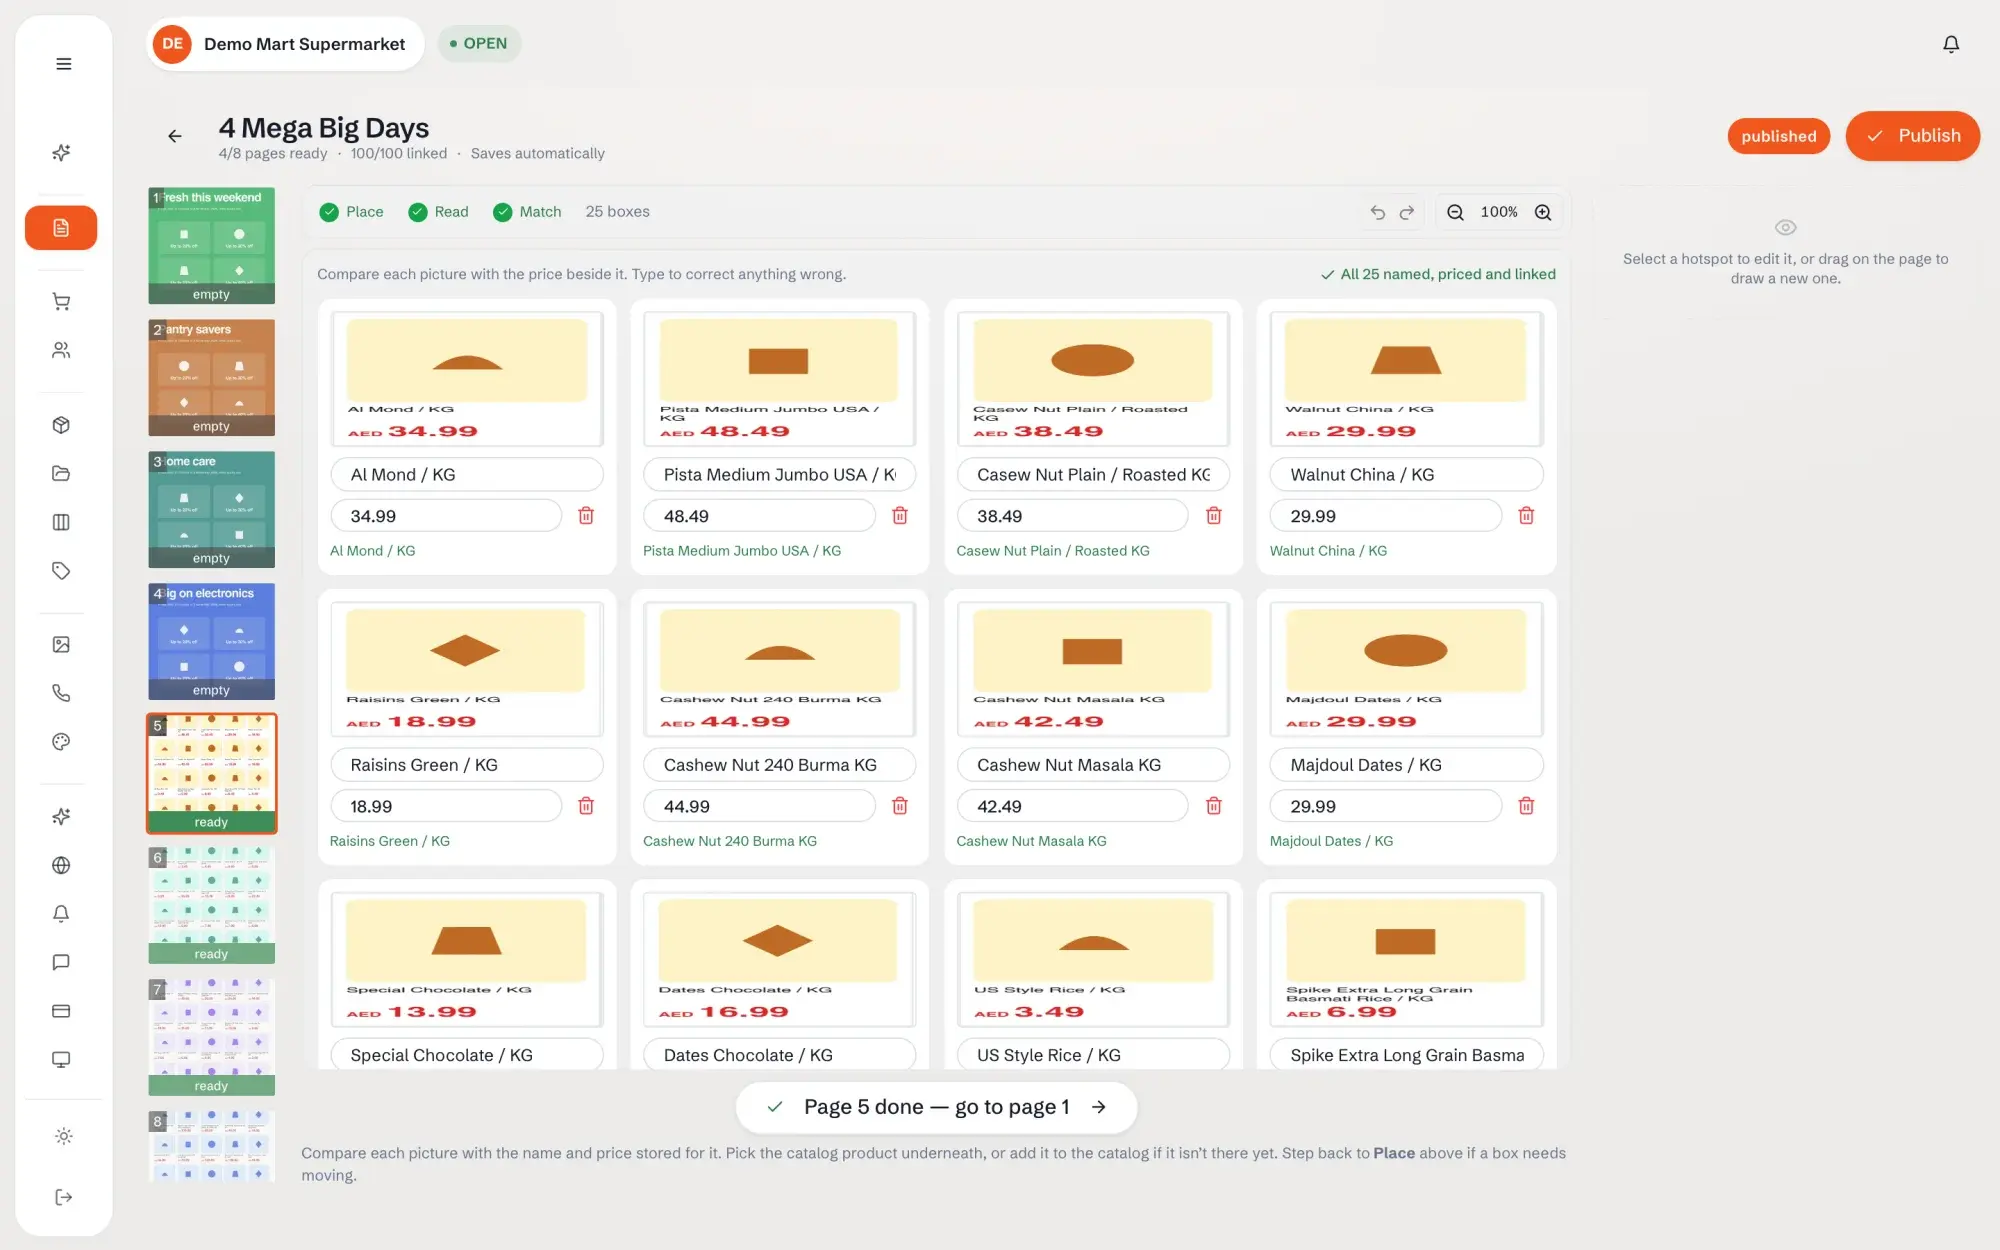Open the shopping cart sidebar icon
The width and height of the screenshot is (2000, 1250).
61,302
